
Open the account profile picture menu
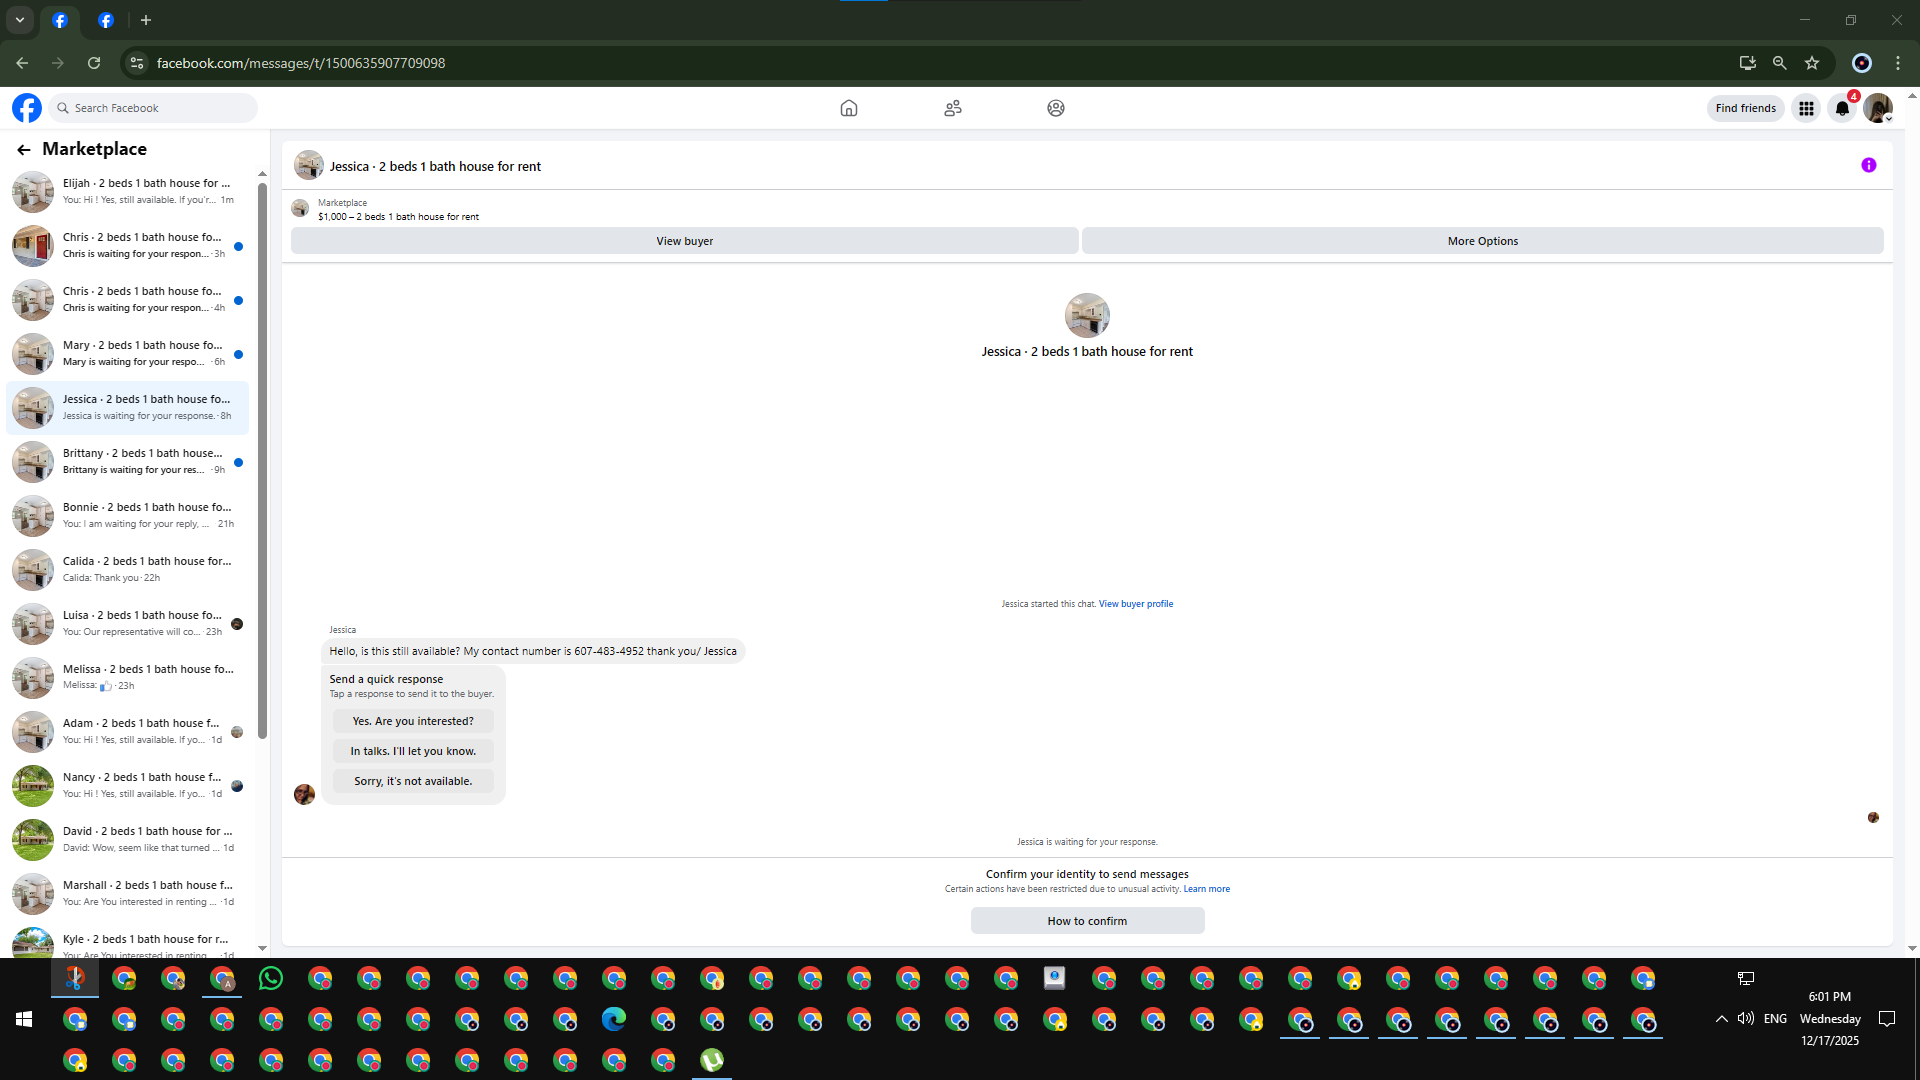[x=1877, y=108]
